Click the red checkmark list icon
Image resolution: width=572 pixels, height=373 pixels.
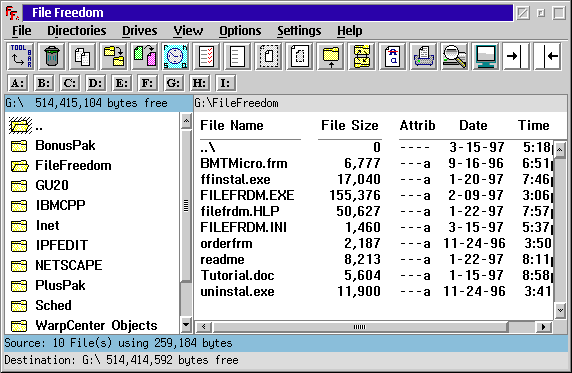206,56
